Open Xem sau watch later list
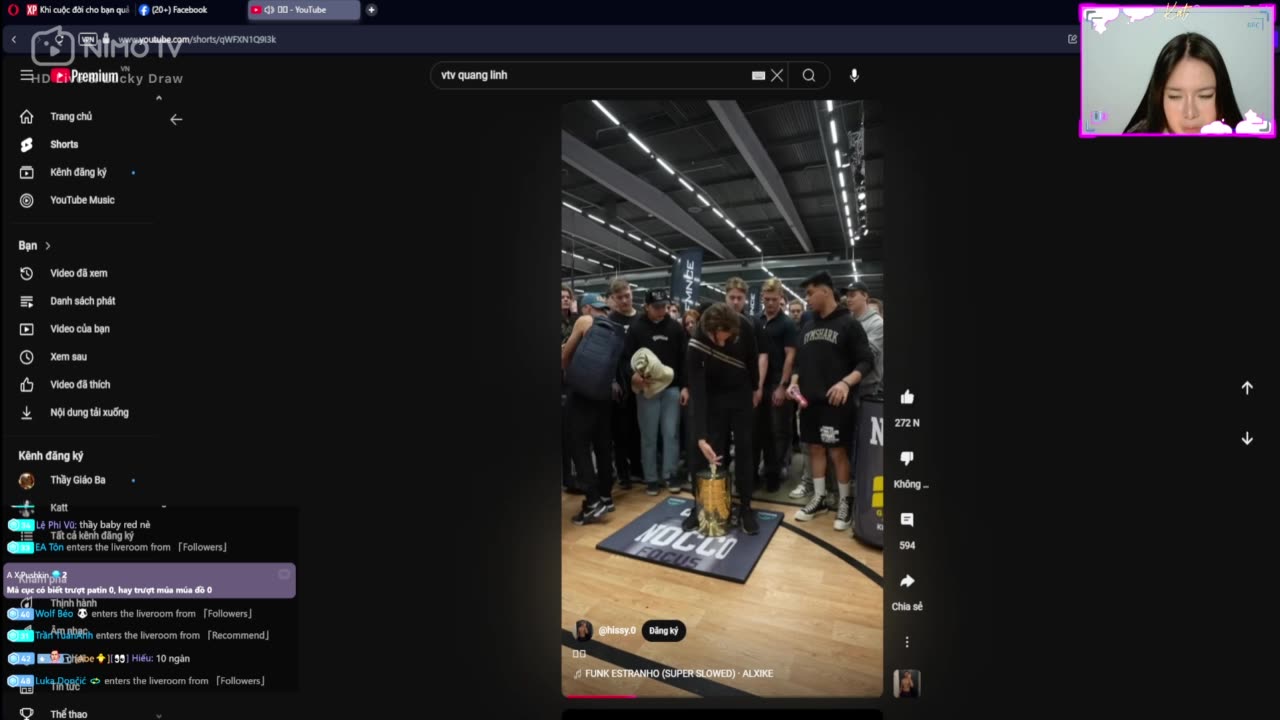1280x720 pixels. pos(68,357)
